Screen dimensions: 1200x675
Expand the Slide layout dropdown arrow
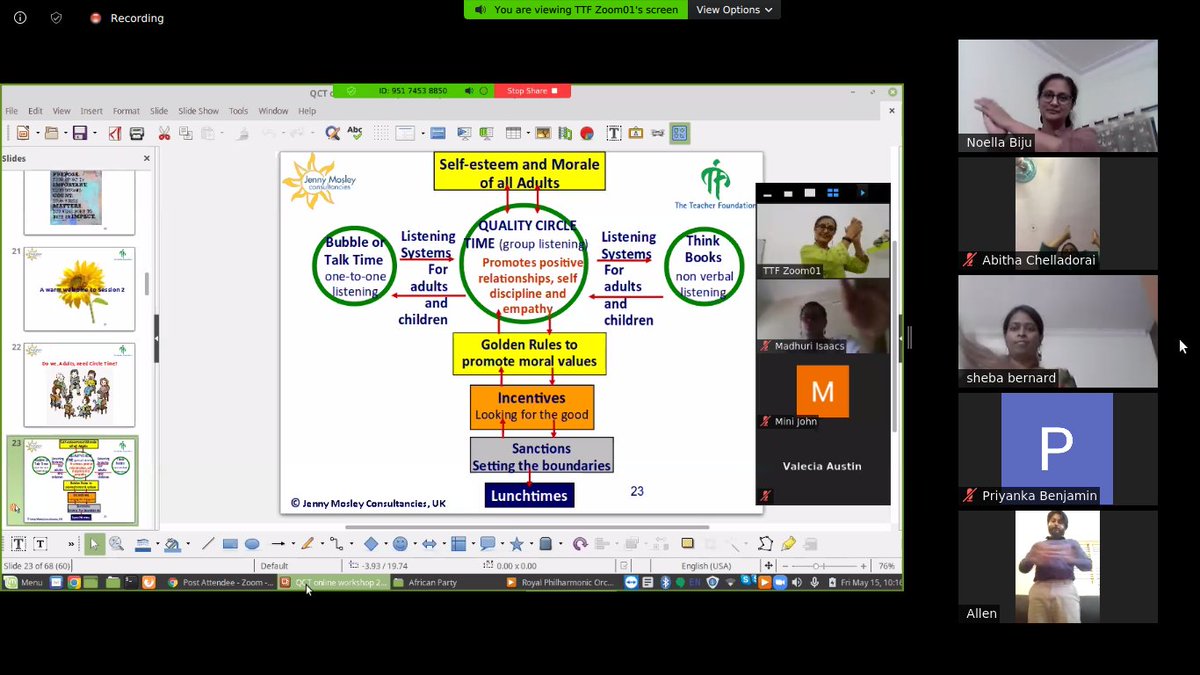[421, 133]
